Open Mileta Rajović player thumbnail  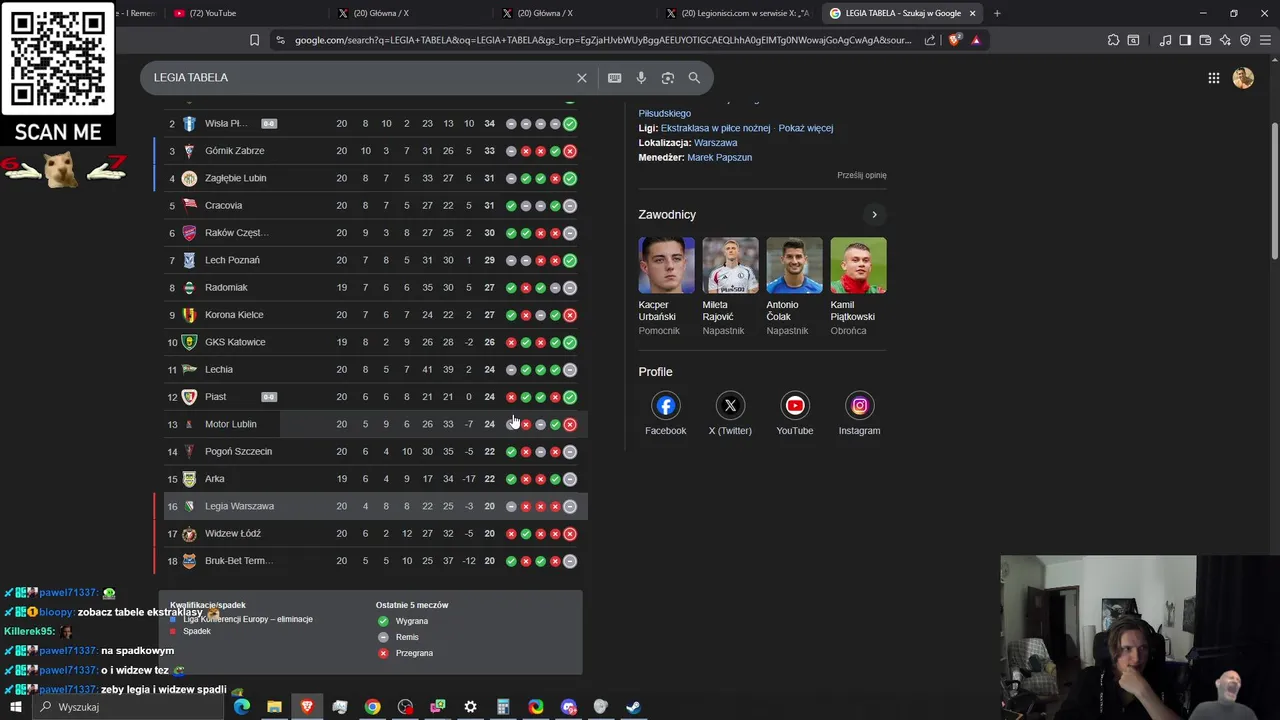(x=730, y=265)
